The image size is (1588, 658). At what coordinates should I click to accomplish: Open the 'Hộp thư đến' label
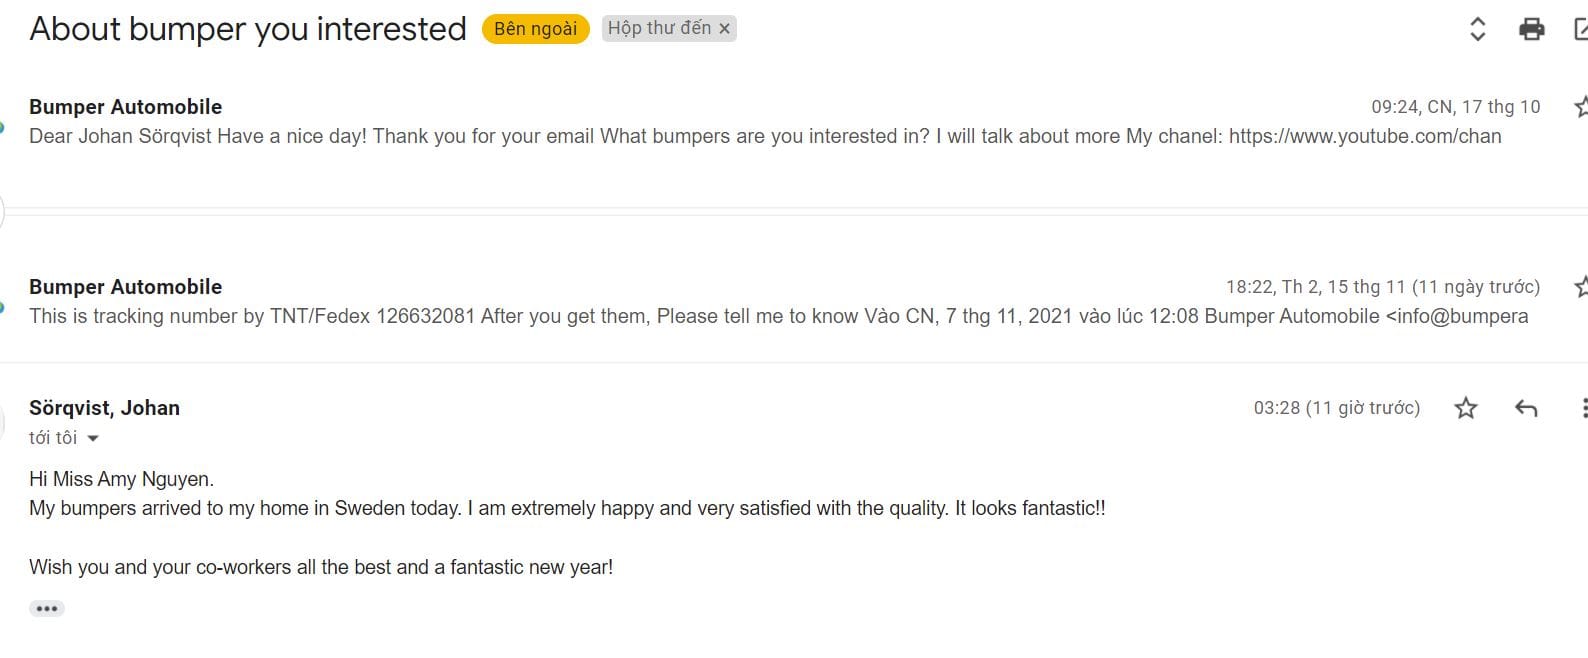point(659,29)
